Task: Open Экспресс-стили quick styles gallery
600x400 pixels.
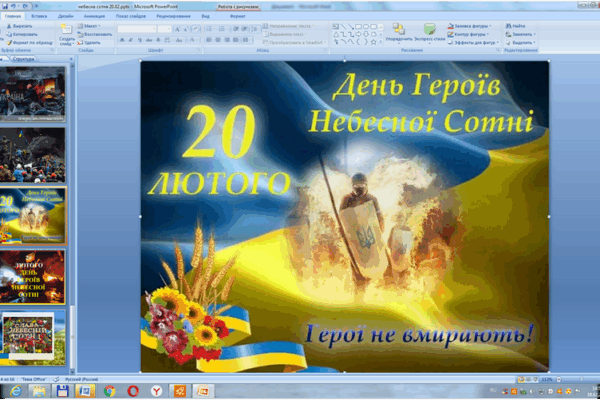Action: (x=430, y=33)
